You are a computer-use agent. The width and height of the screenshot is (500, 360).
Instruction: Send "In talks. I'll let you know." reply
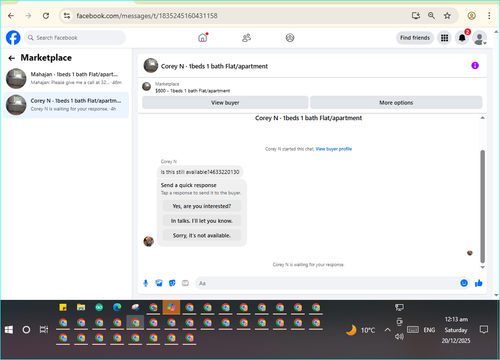202,221
